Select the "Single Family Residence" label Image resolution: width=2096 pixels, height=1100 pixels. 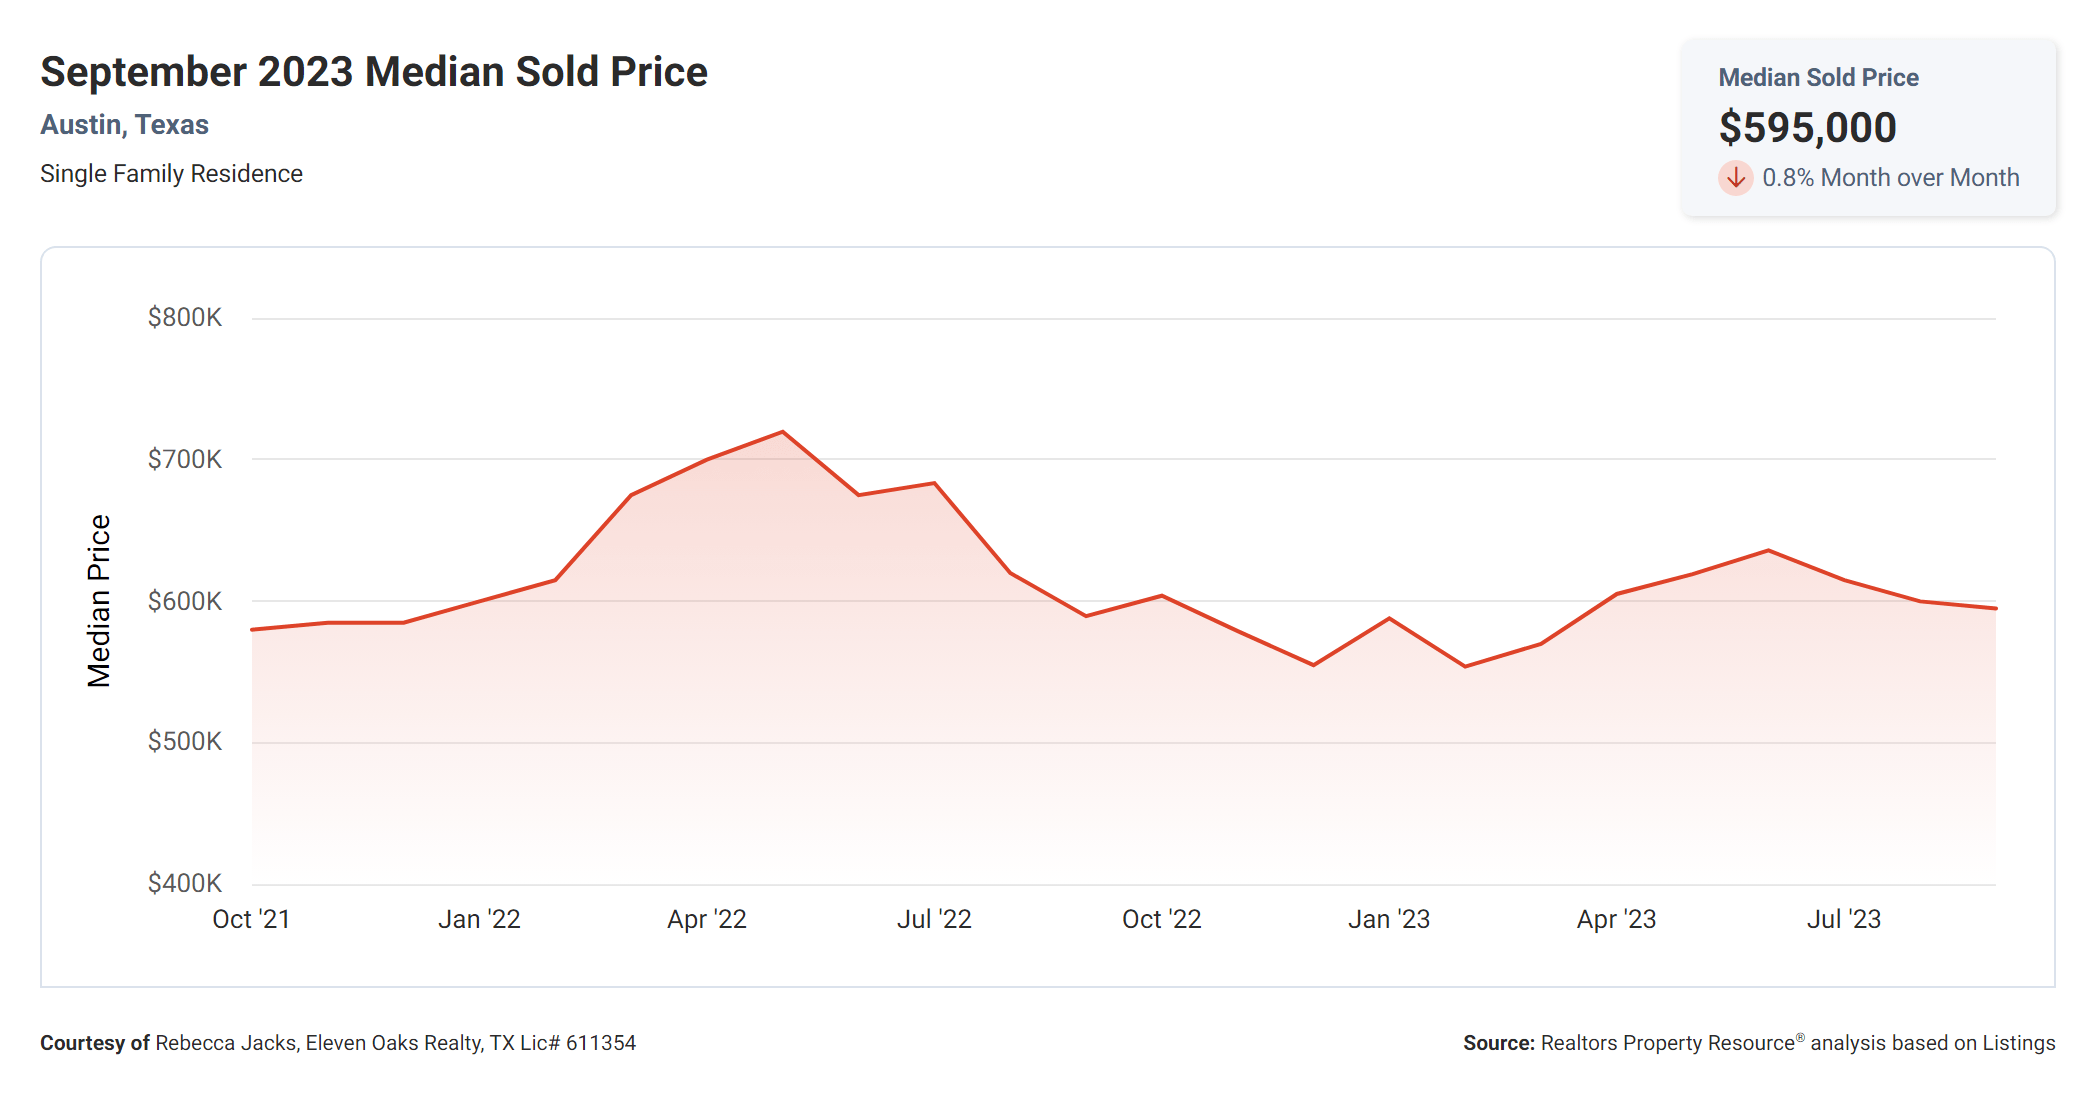[171, 174]
